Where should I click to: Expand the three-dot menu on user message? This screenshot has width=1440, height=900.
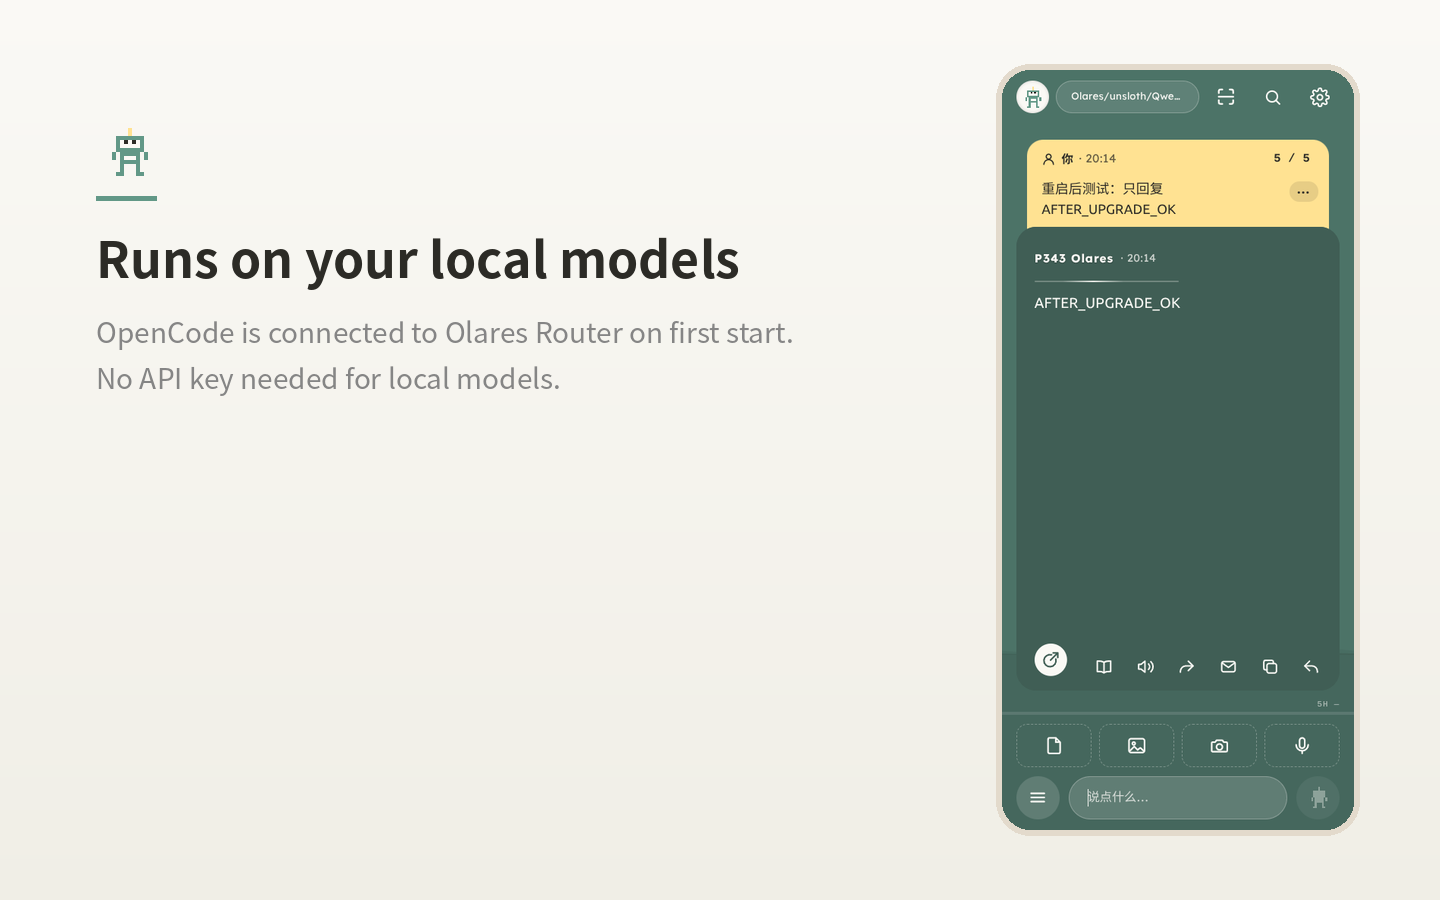click(x=1303, y=192)
